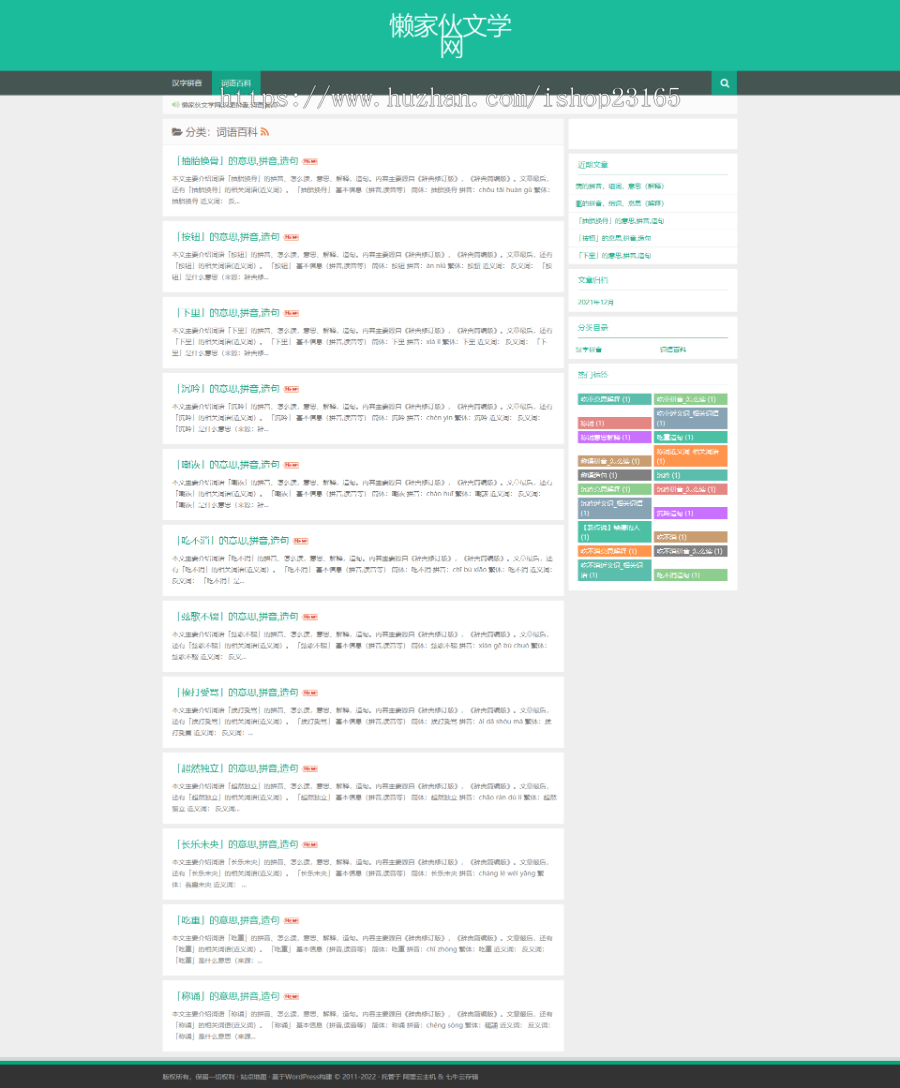
Task: Click the orange 吃不消 tag in left column
Action: tap(614, 551)
